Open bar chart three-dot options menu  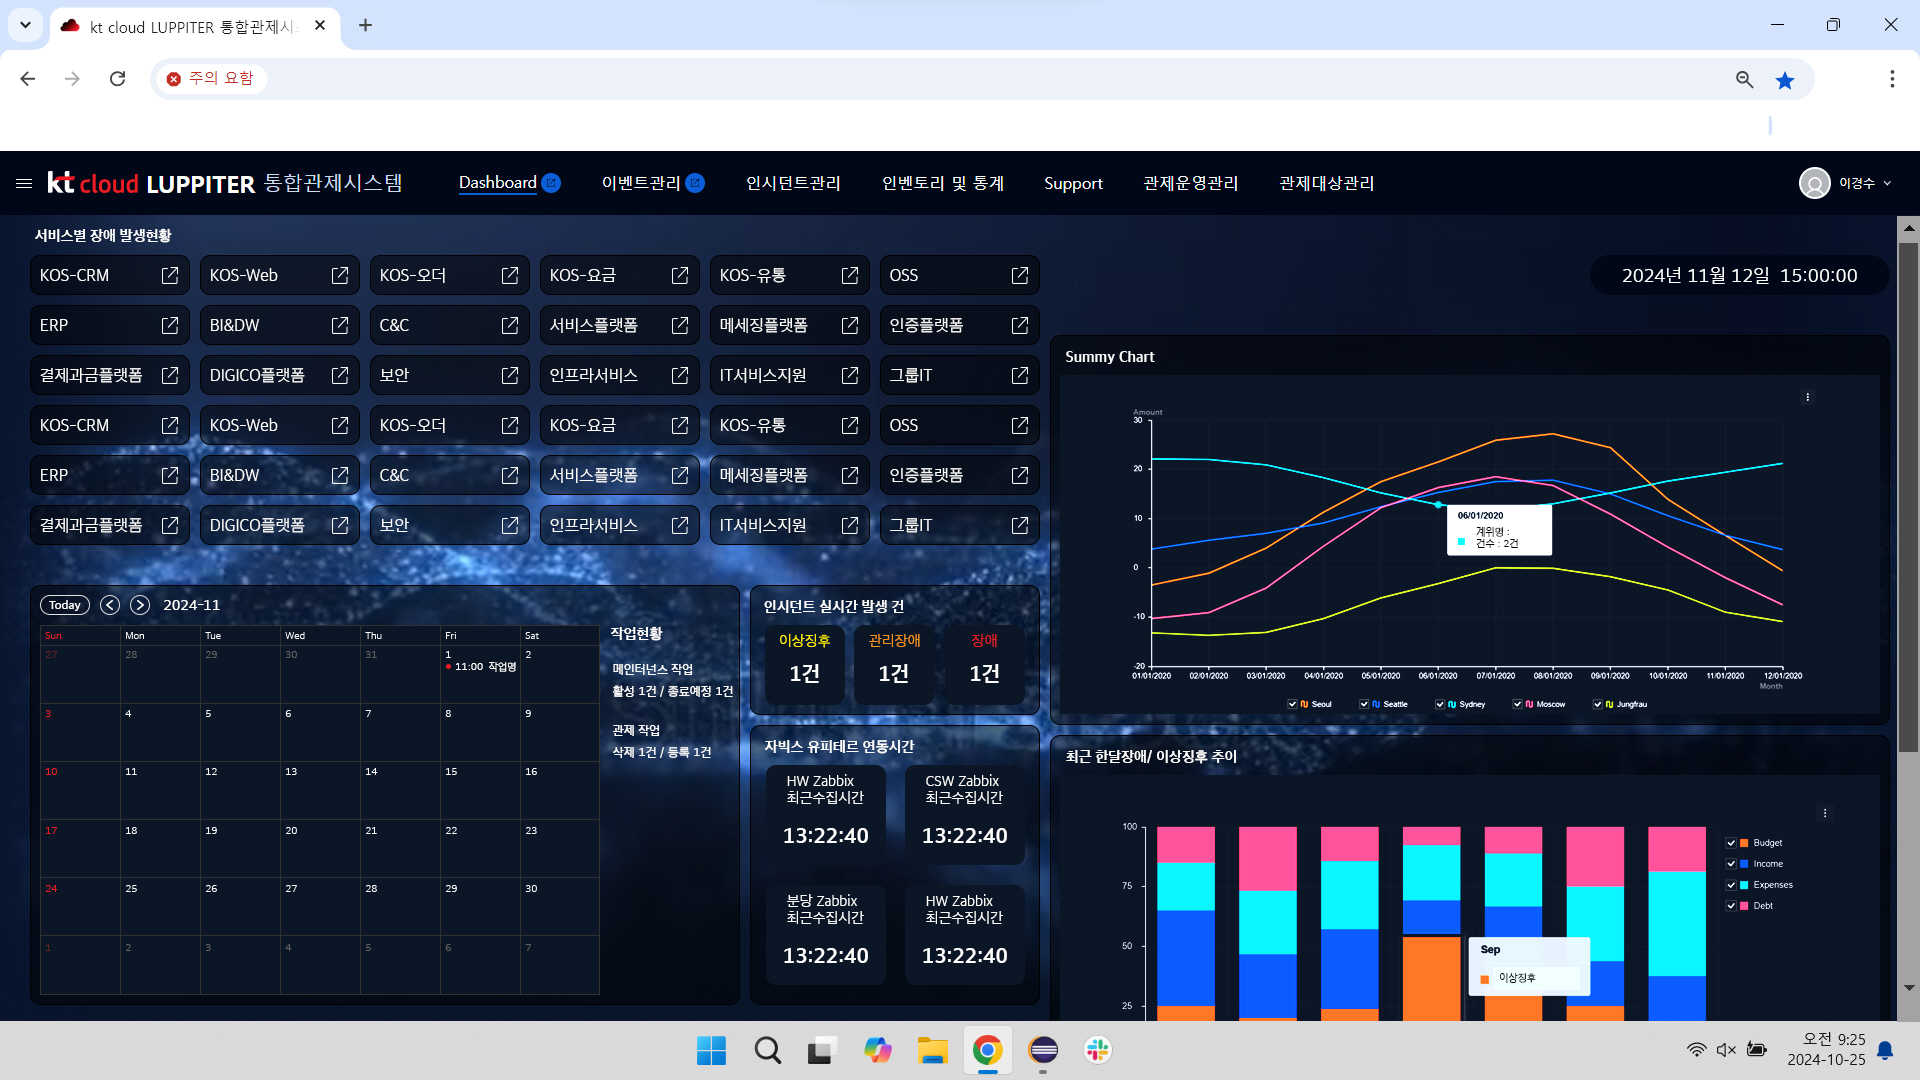pyautogui.click(x=1825, y=813)
